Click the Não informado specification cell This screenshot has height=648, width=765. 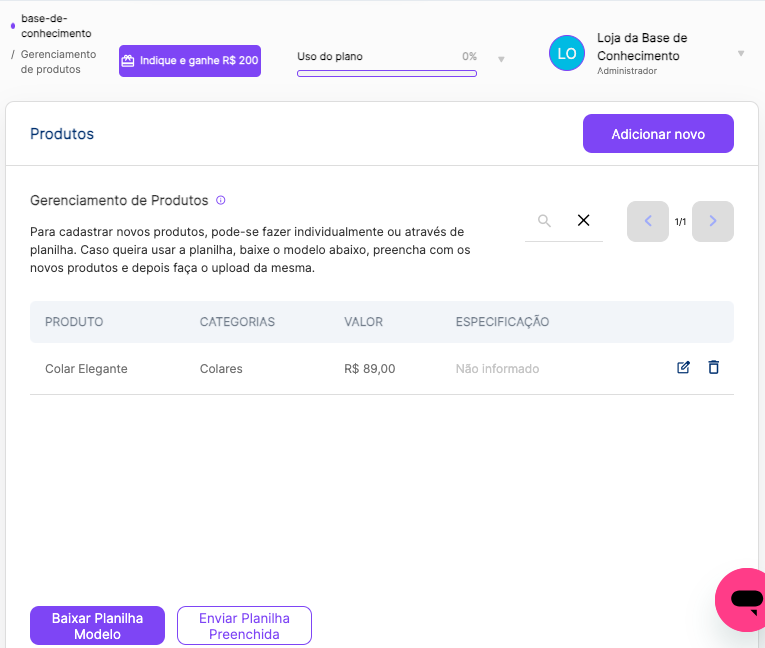[497, 368]
